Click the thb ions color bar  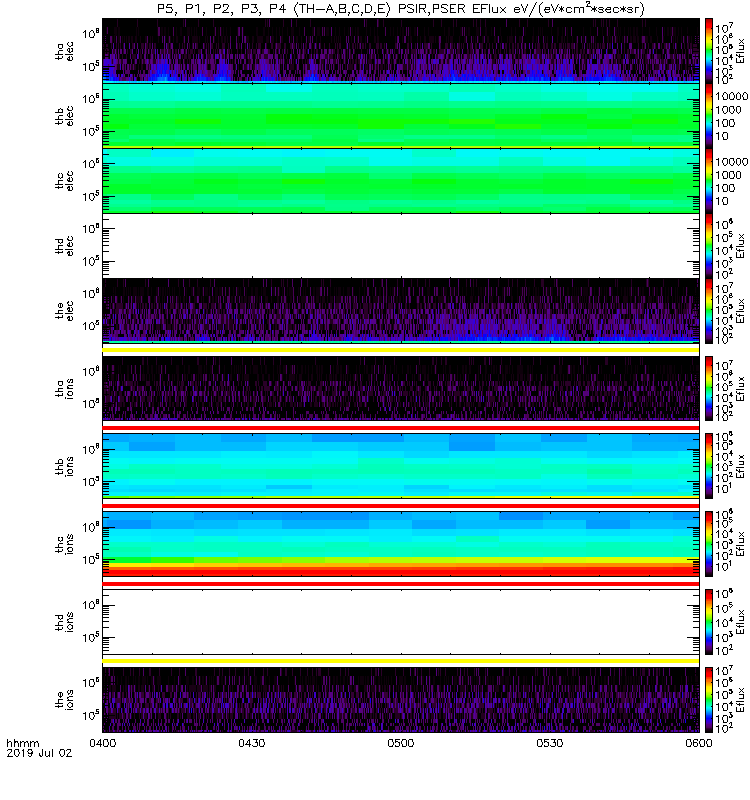(x=709, y=466)
